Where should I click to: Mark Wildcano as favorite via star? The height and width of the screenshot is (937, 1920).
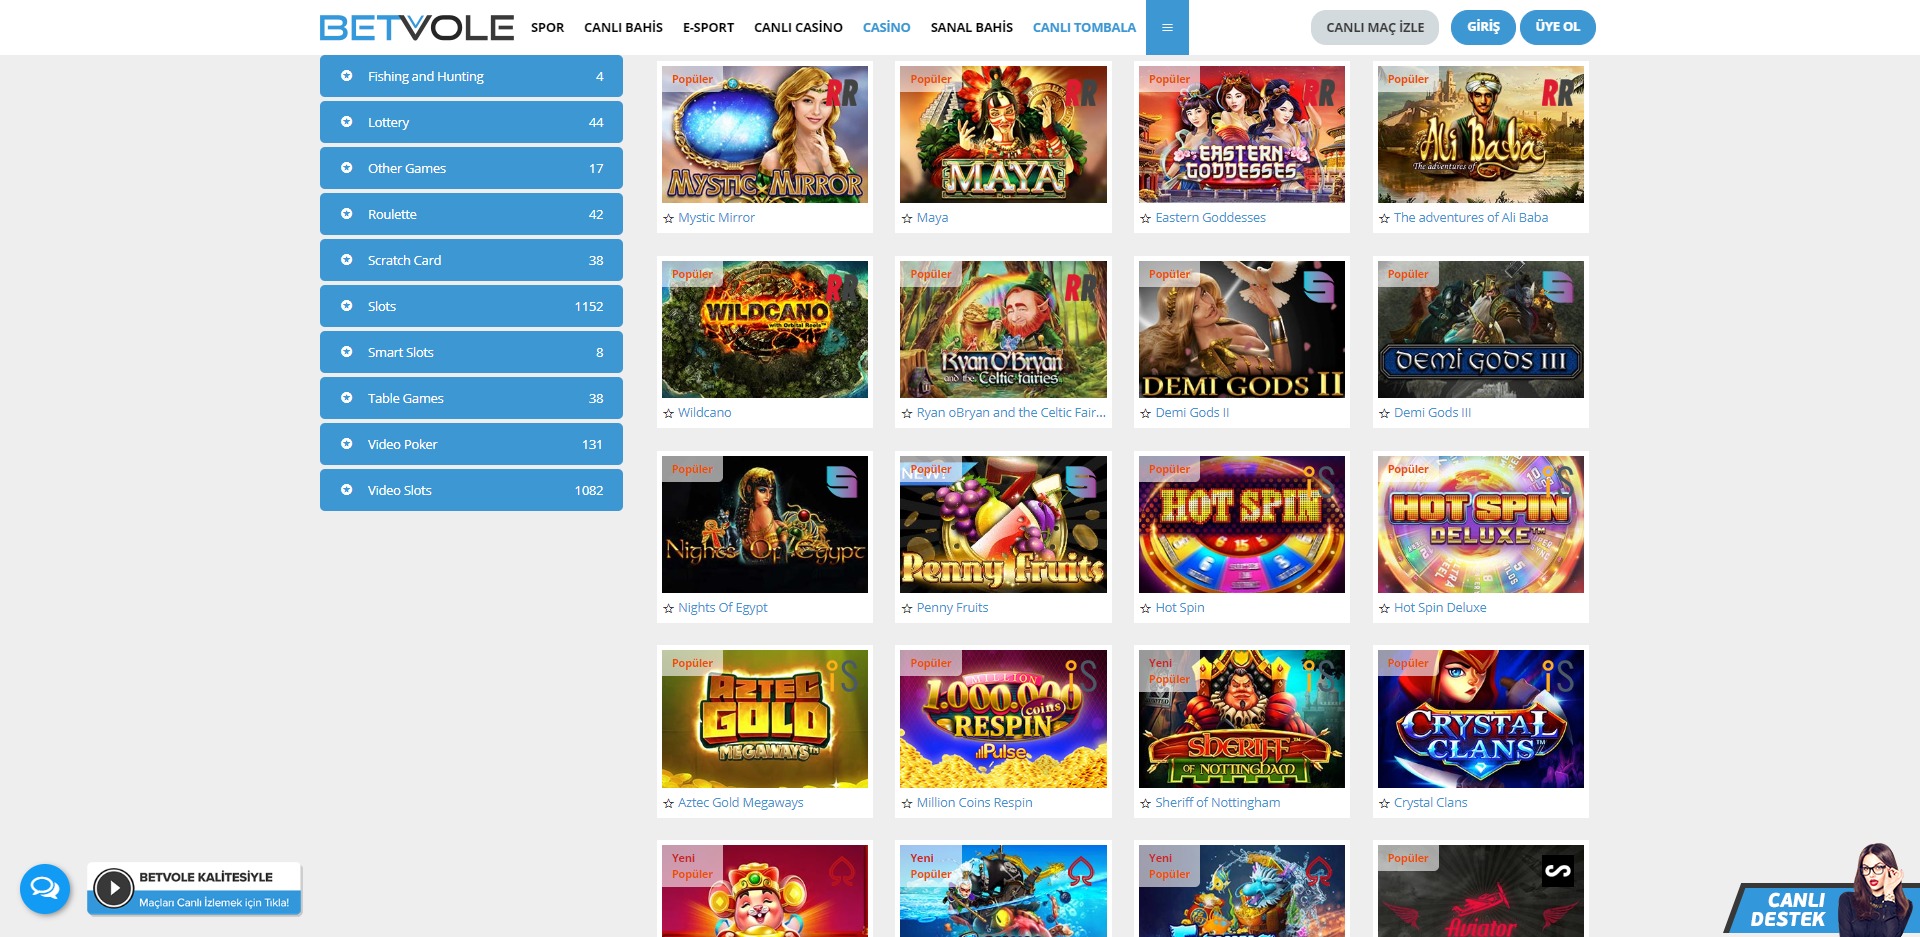[668, 413]
